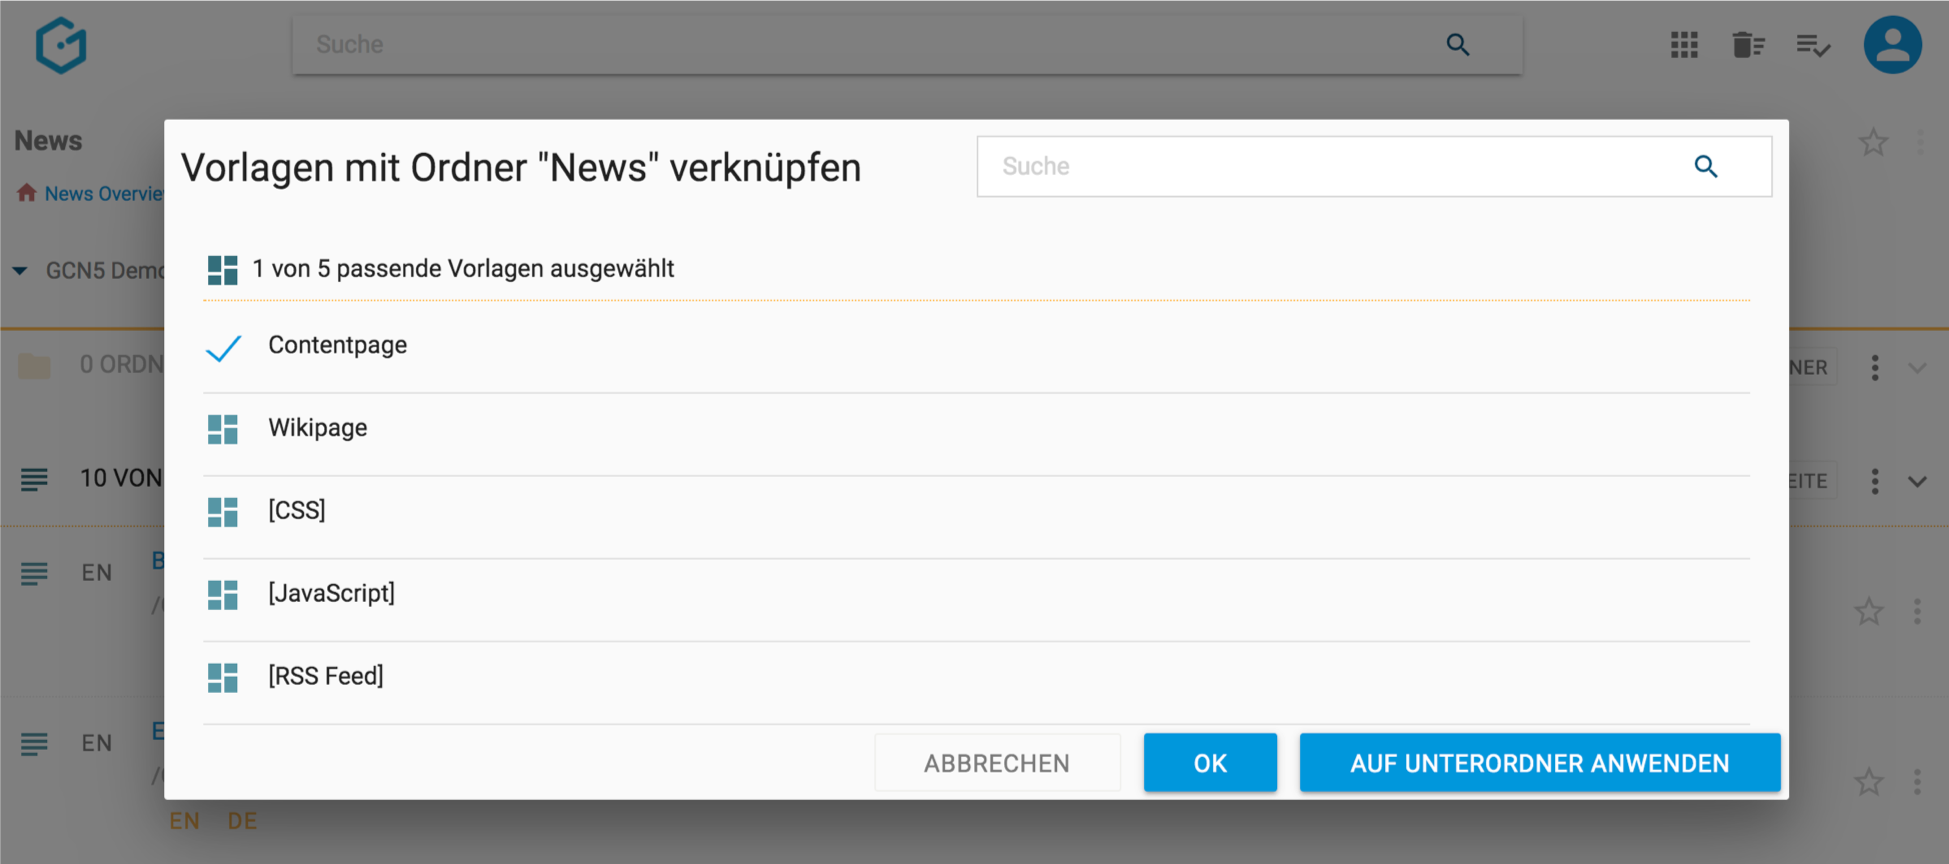Select the [JavaScript] template icon
1949x864 pixels.
222,595
